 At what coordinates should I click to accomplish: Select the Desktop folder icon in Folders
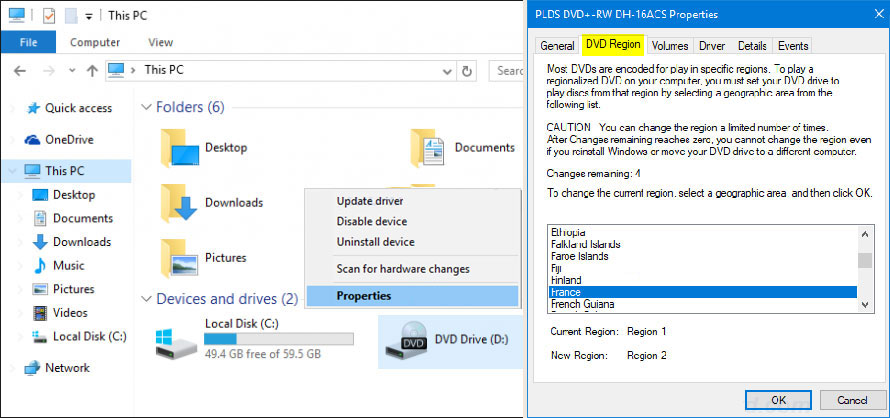[180, 148]
